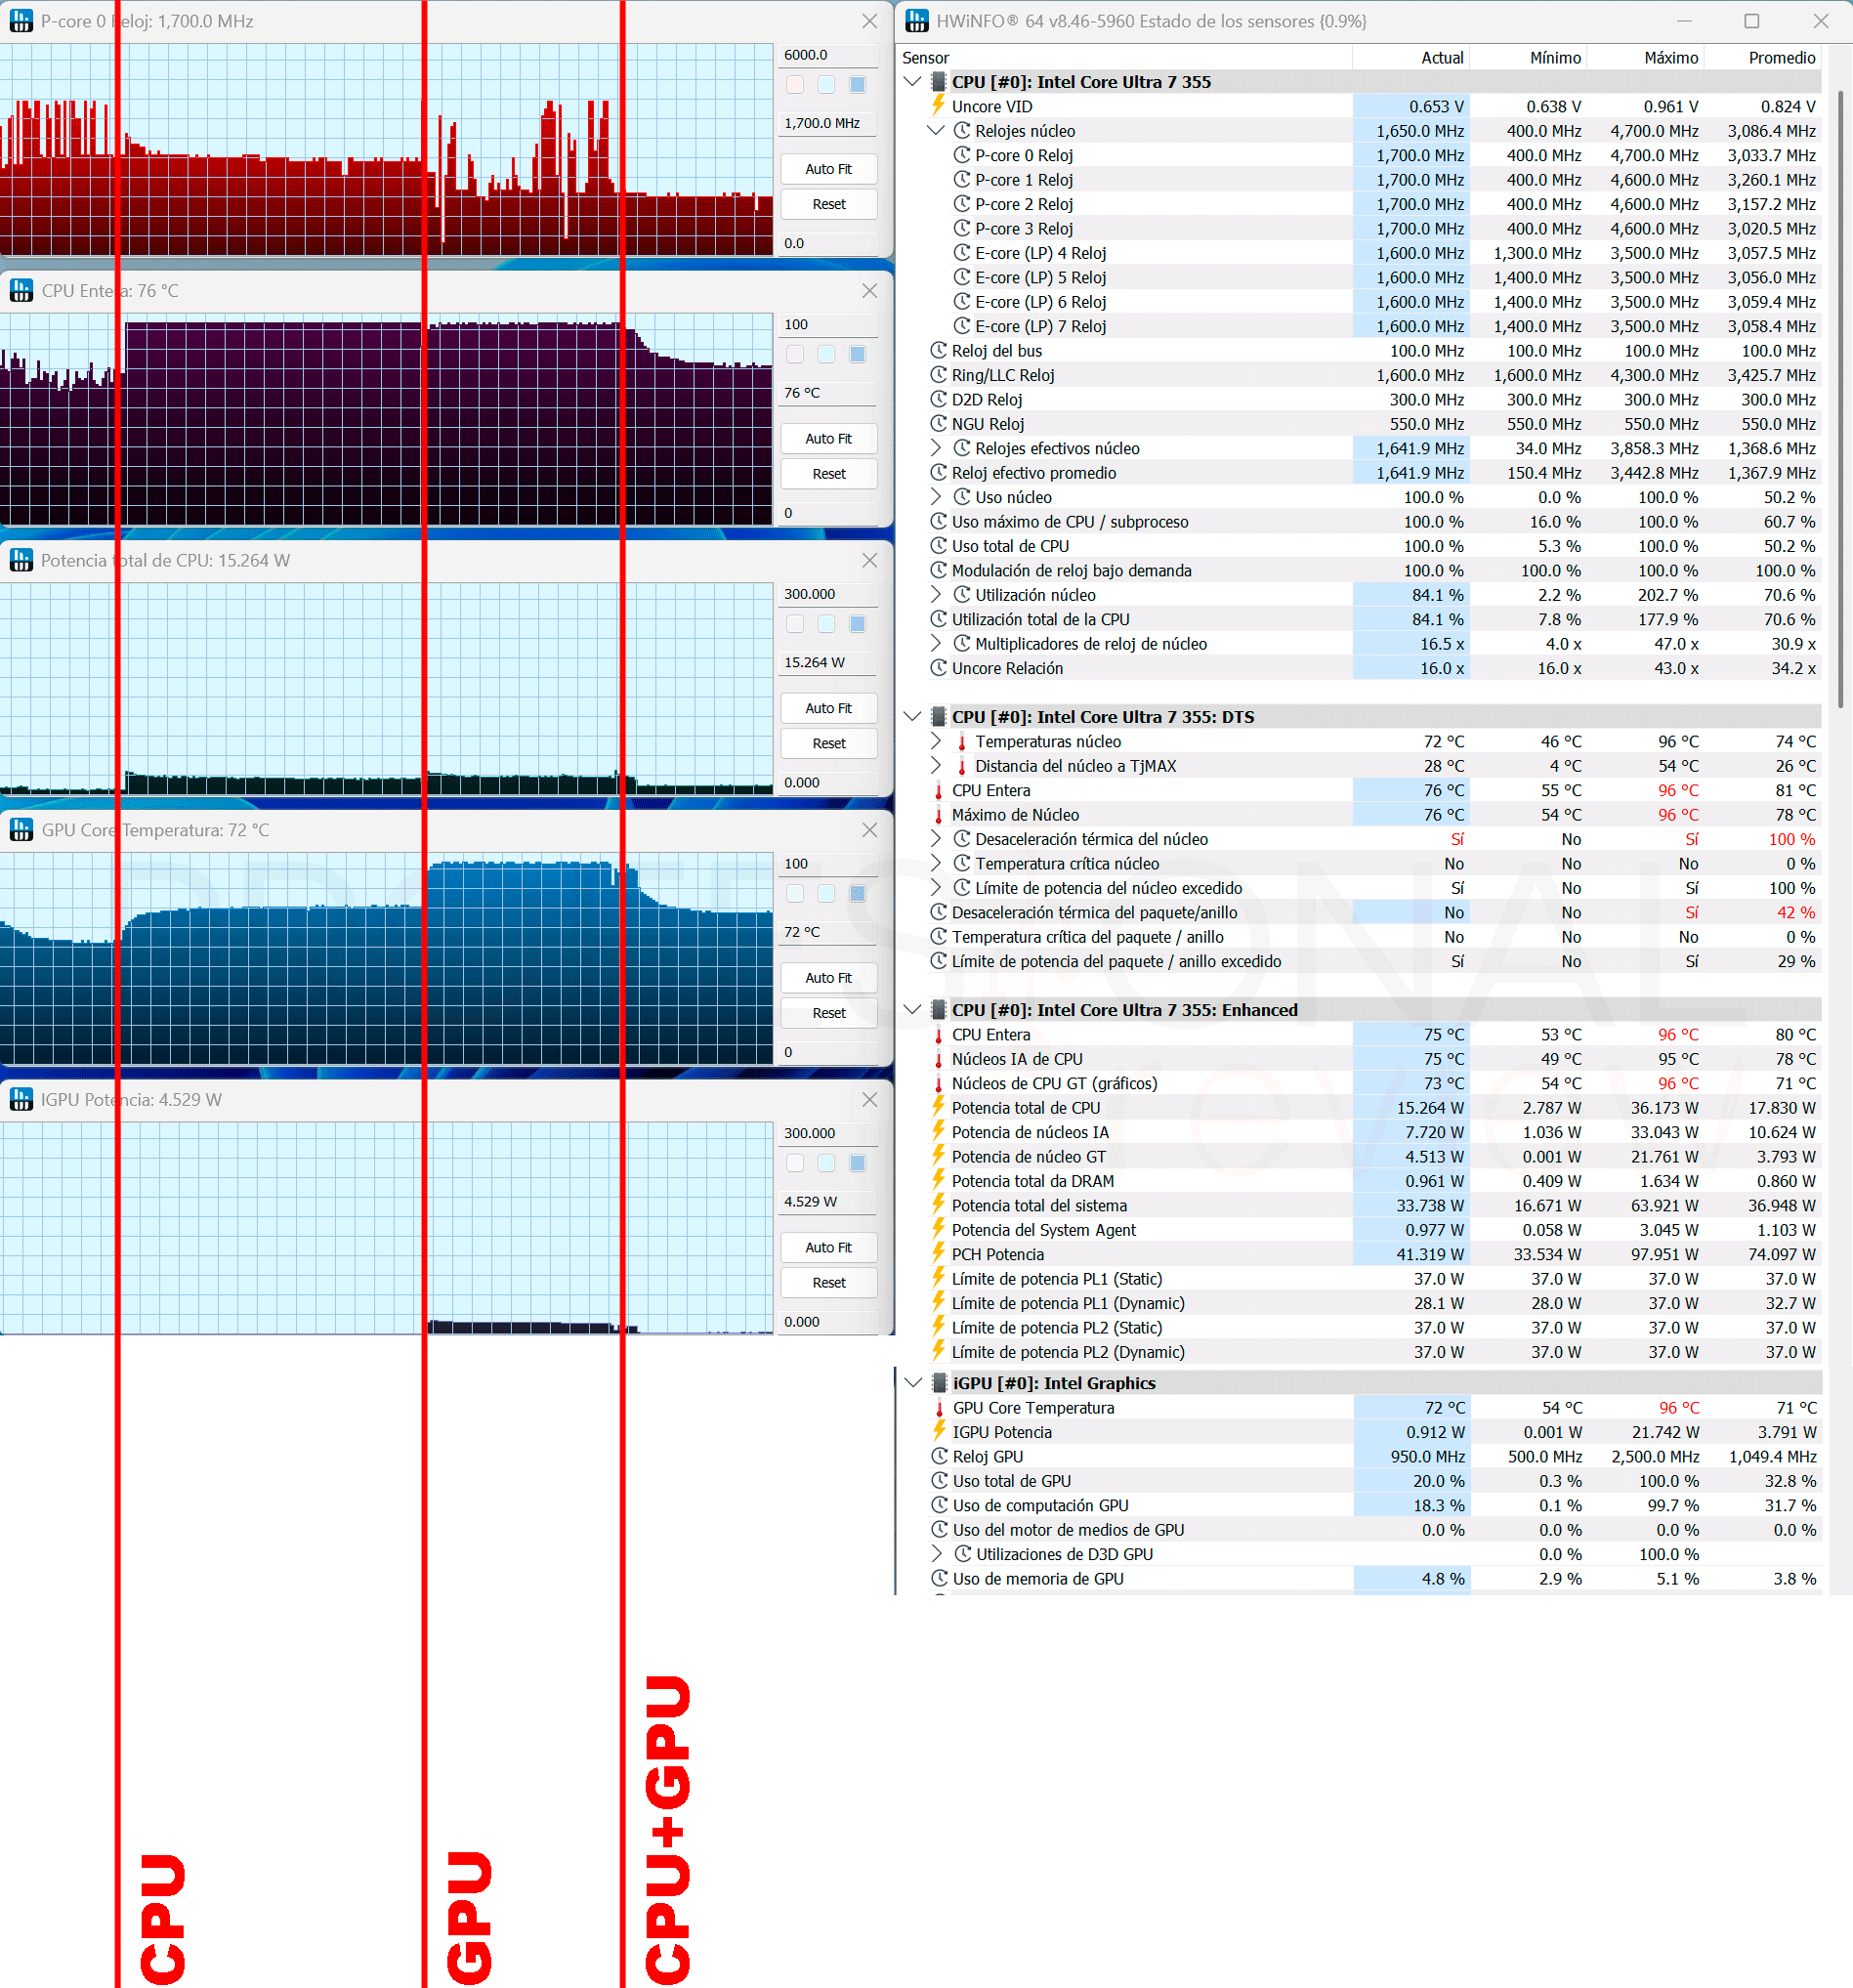This screenshot has width=1853, height=1988.
Task: Click the clock icon beside Uncore Relación
Action: pyautogui.click(x=938, y=668)
